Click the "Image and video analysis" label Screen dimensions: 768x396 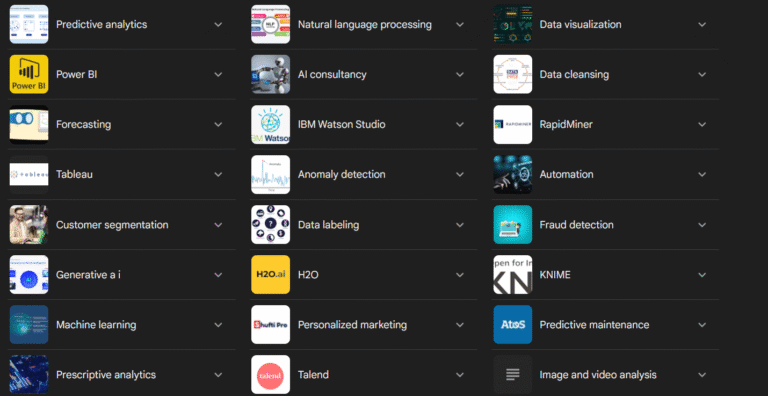click(x=598, y=375)
